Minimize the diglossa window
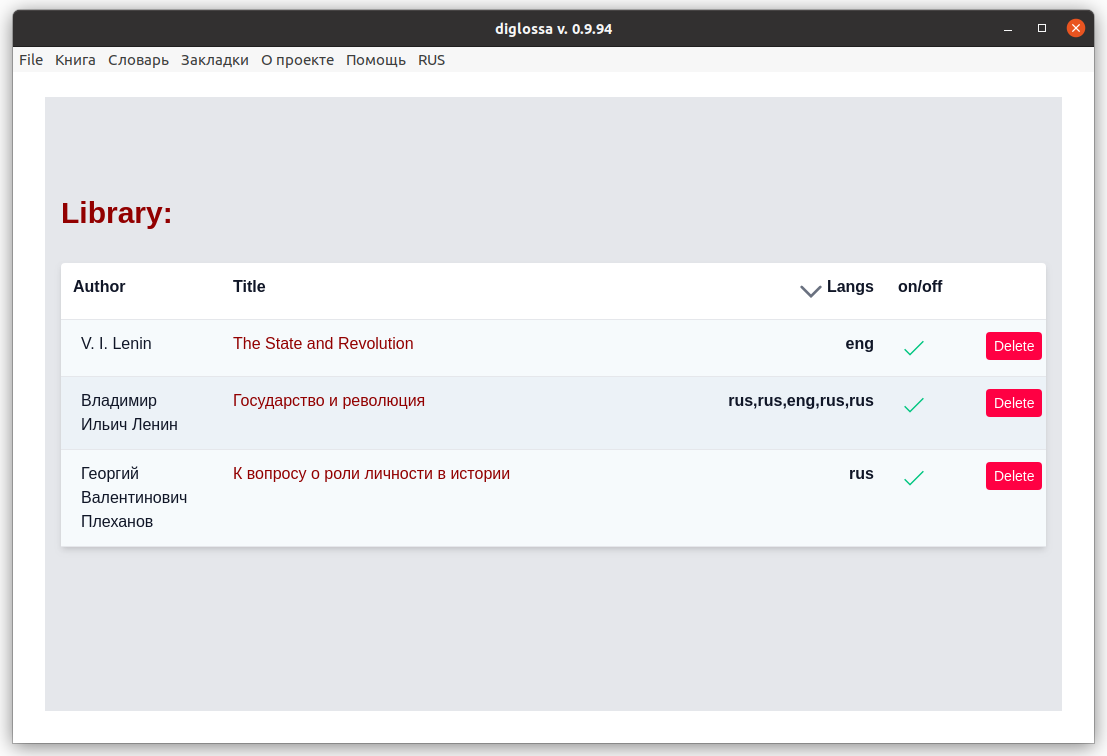1107x756 pixels. coord(1008,28)
